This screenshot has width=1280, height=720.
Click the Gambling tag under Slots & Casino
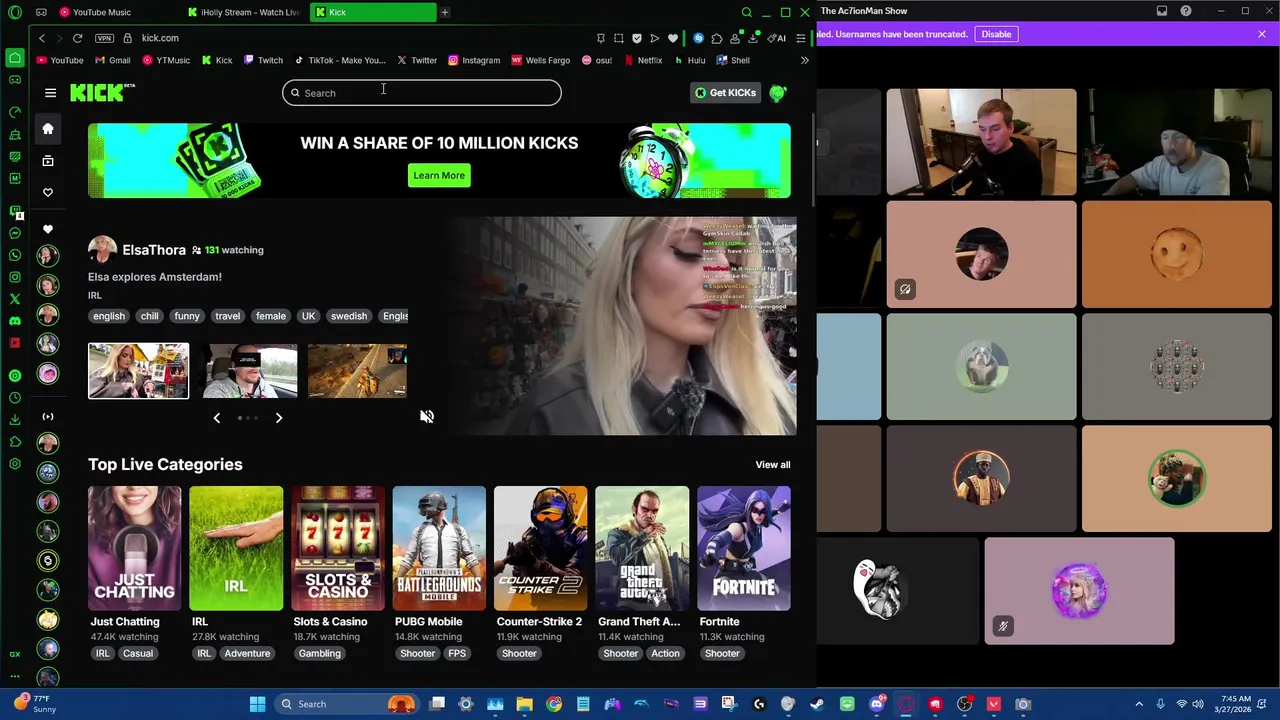point(320,654)
